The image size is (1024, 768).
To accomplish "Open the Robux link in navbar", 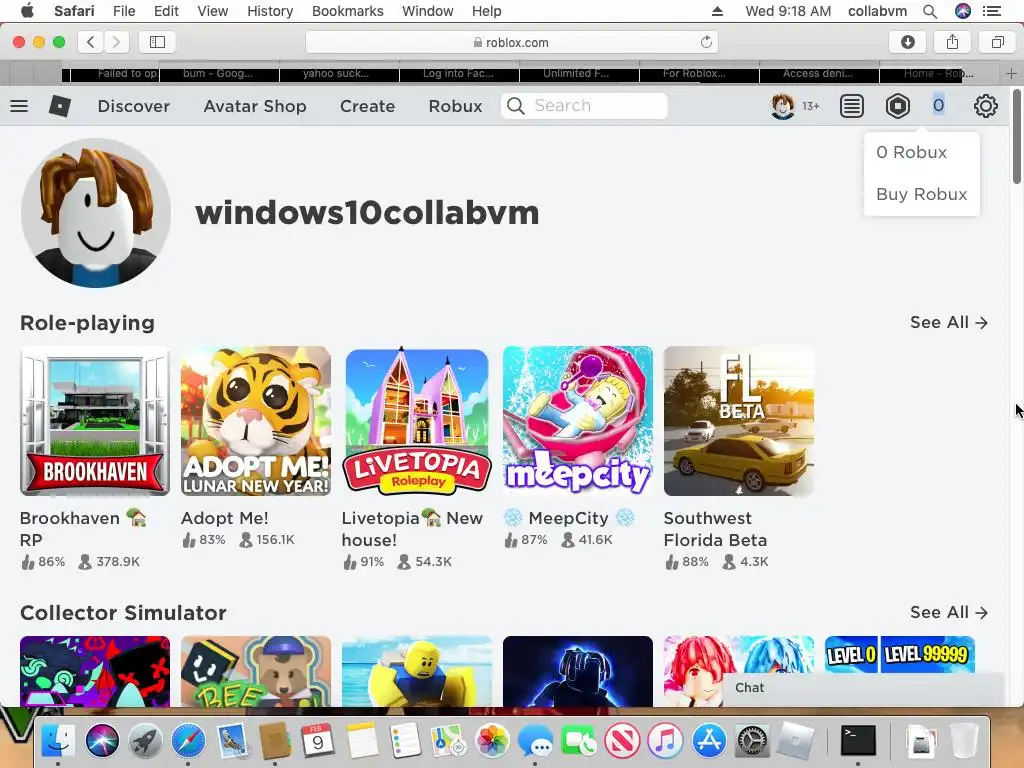I will [x=455, y=106].
